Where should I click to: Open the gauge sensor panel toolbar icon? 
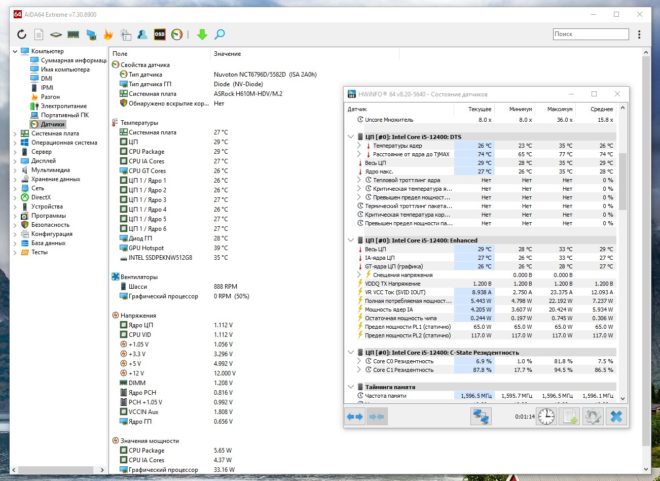177,35
